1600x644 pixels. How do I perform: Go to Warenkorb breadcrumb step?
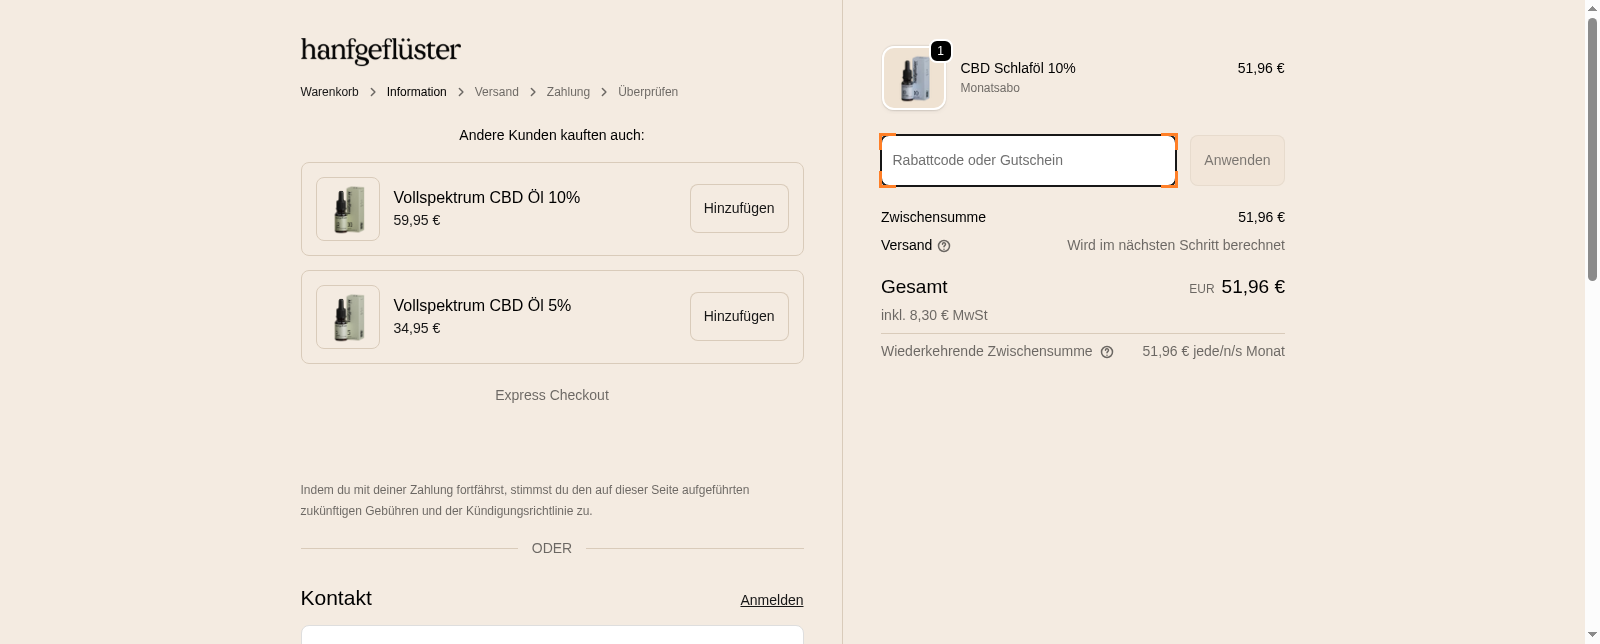(x=329, y=92)
